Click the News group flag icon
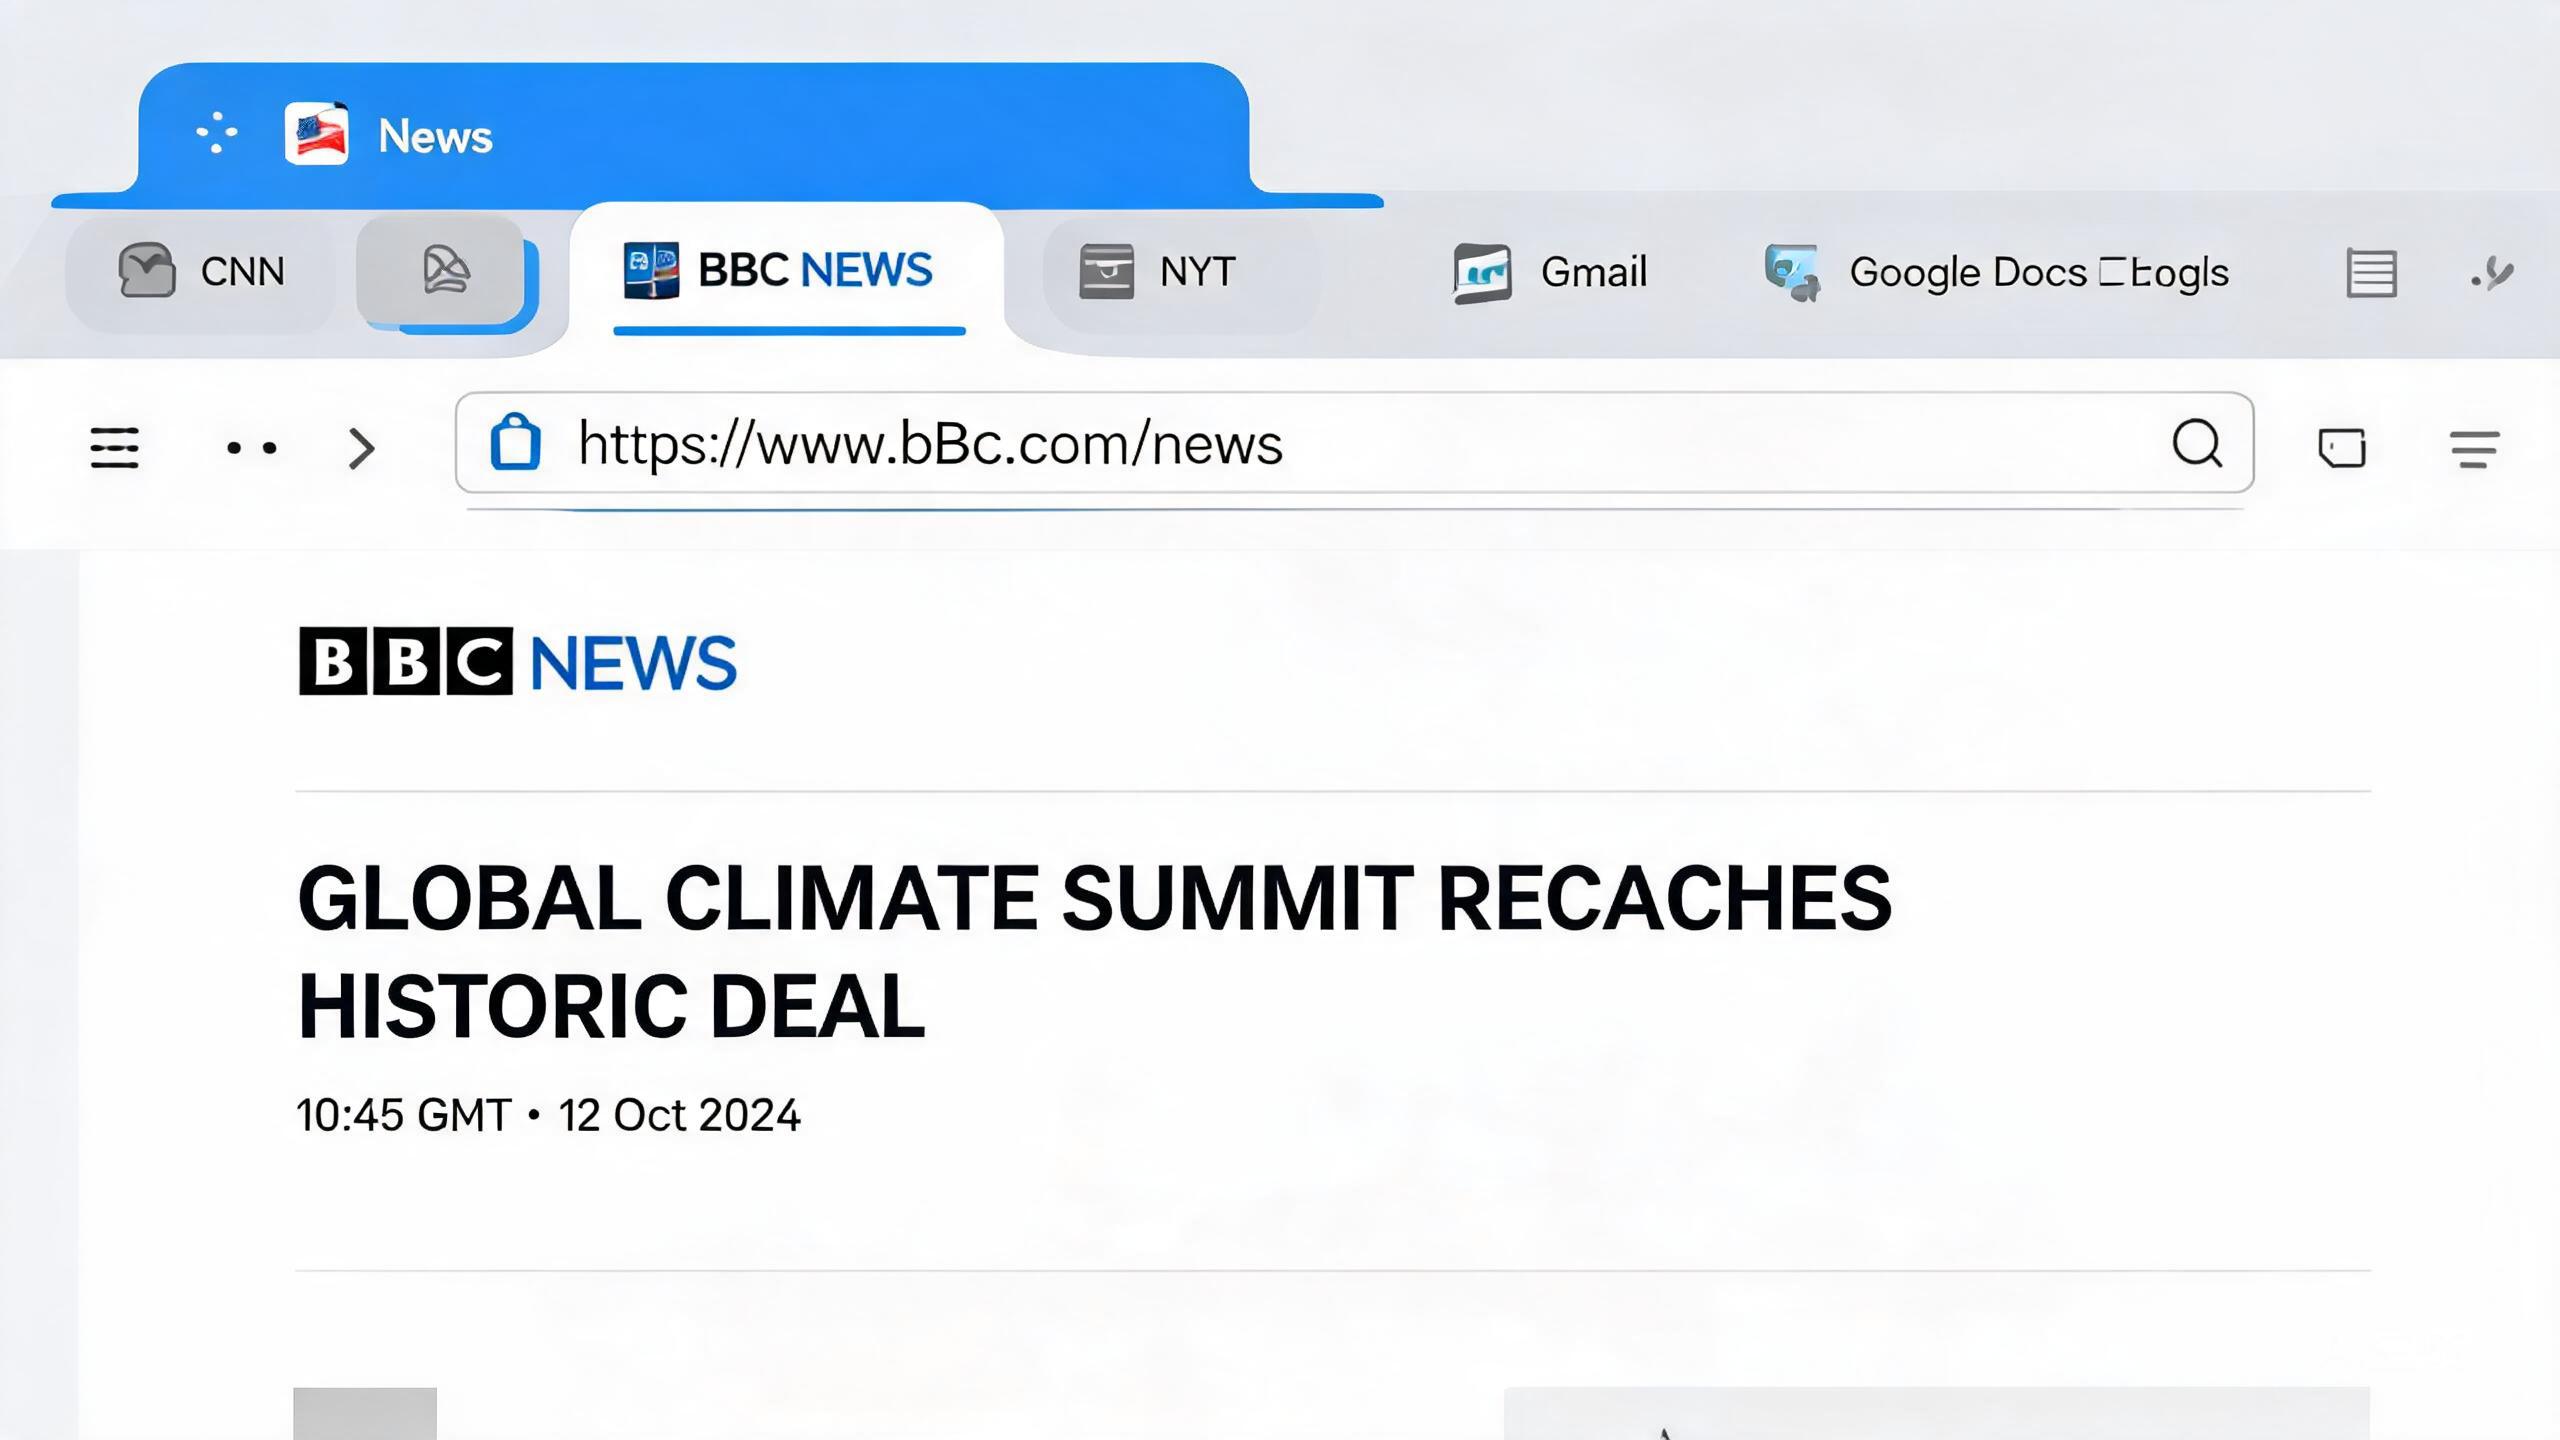Screen dimensions: 2560x1440 point(317,133)
